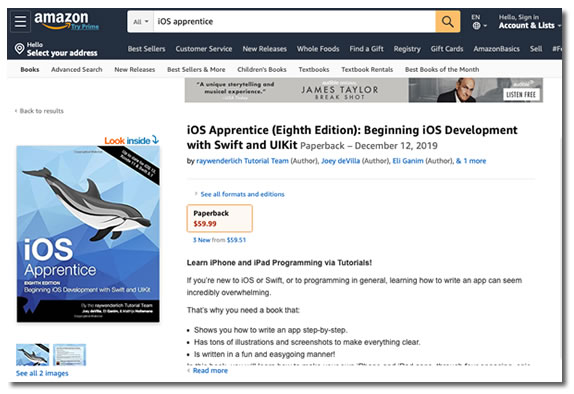Click 3 New from $59.51 link
The image size is (574, 394).
(219, 240)
